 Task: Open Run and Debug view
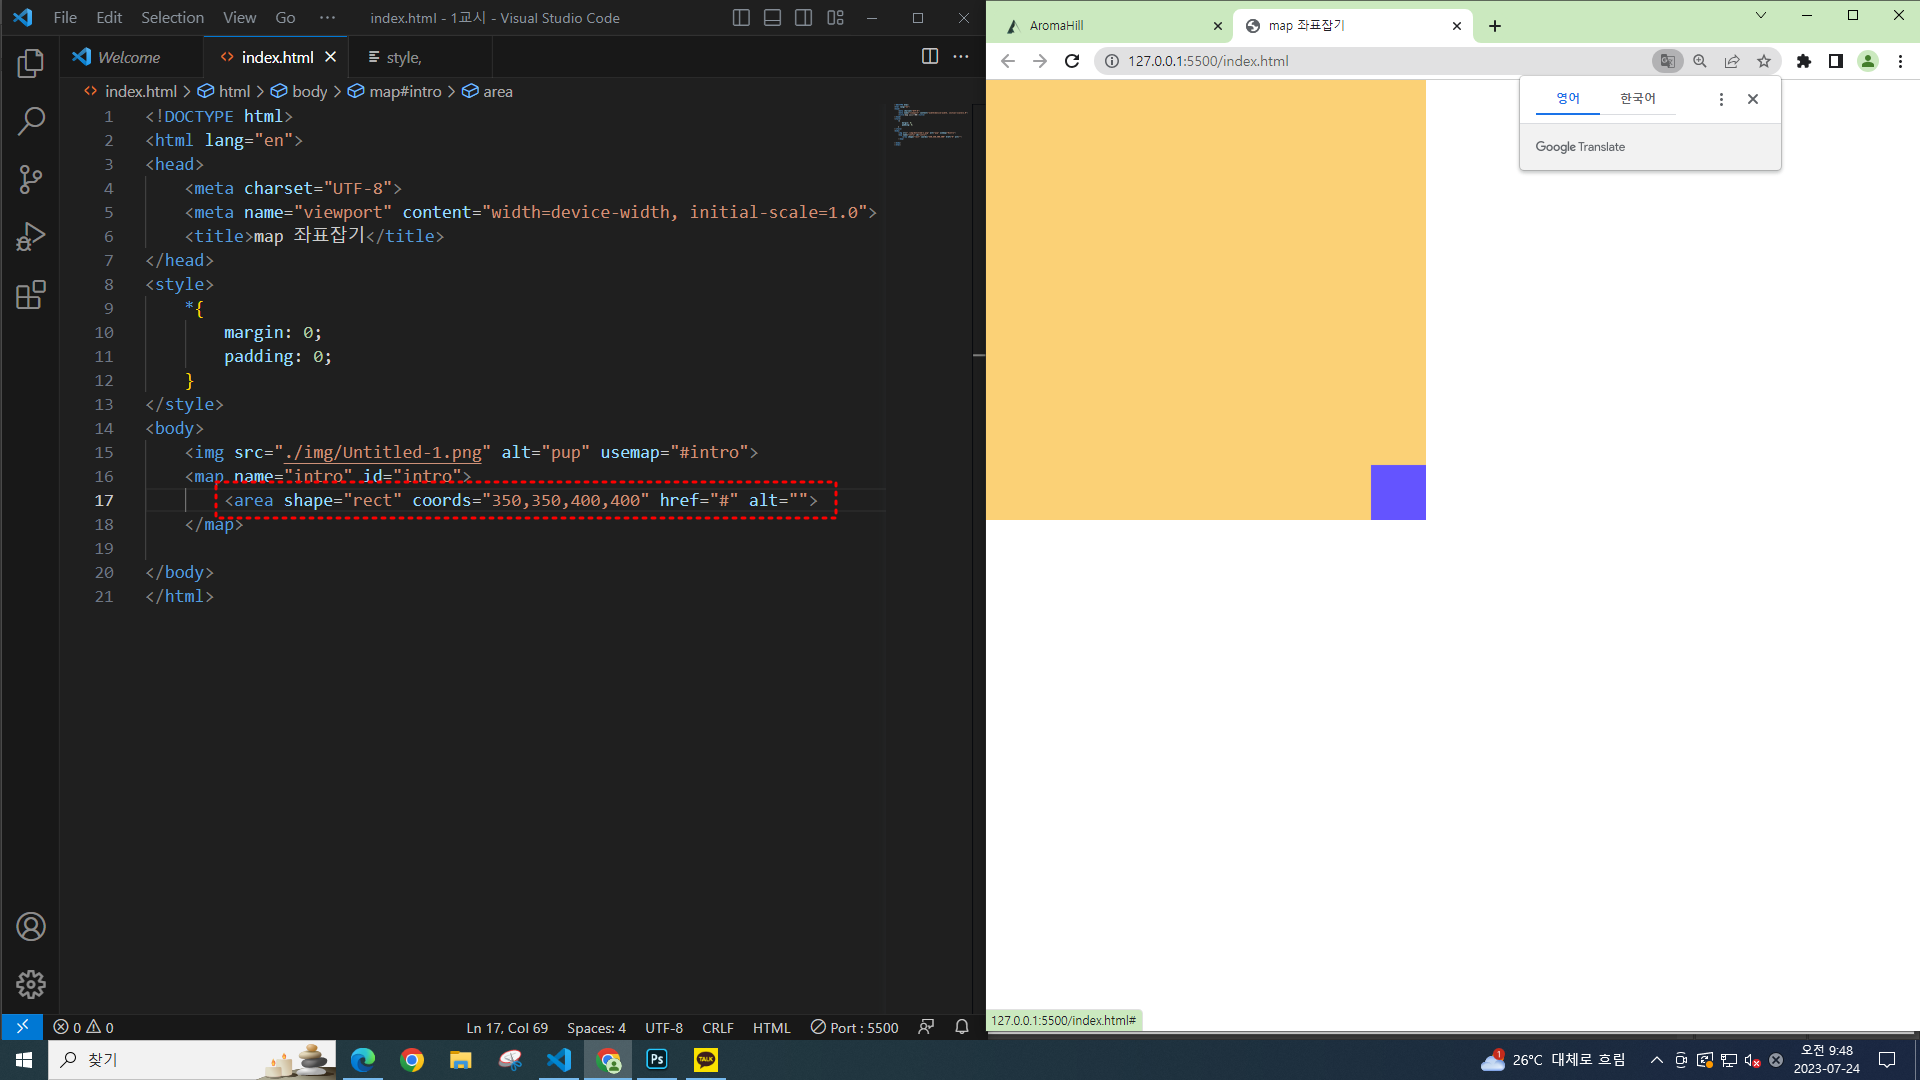tap(31, 237)
